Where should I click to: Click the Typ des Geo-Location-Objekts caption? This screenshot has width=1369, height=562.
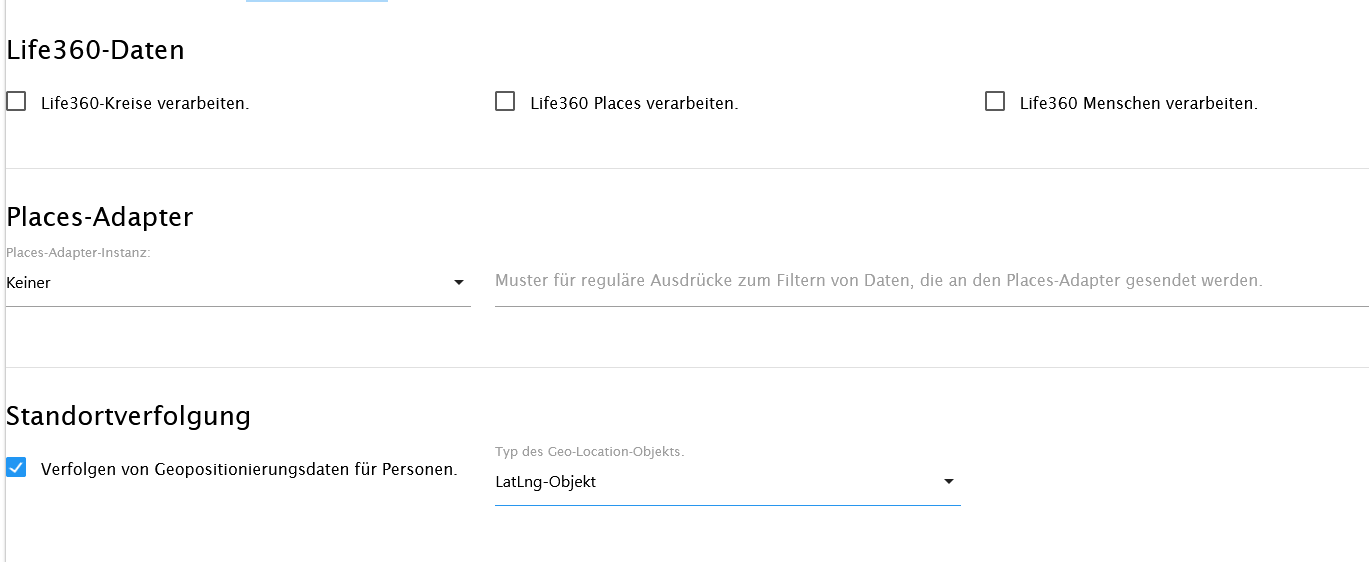590,452
